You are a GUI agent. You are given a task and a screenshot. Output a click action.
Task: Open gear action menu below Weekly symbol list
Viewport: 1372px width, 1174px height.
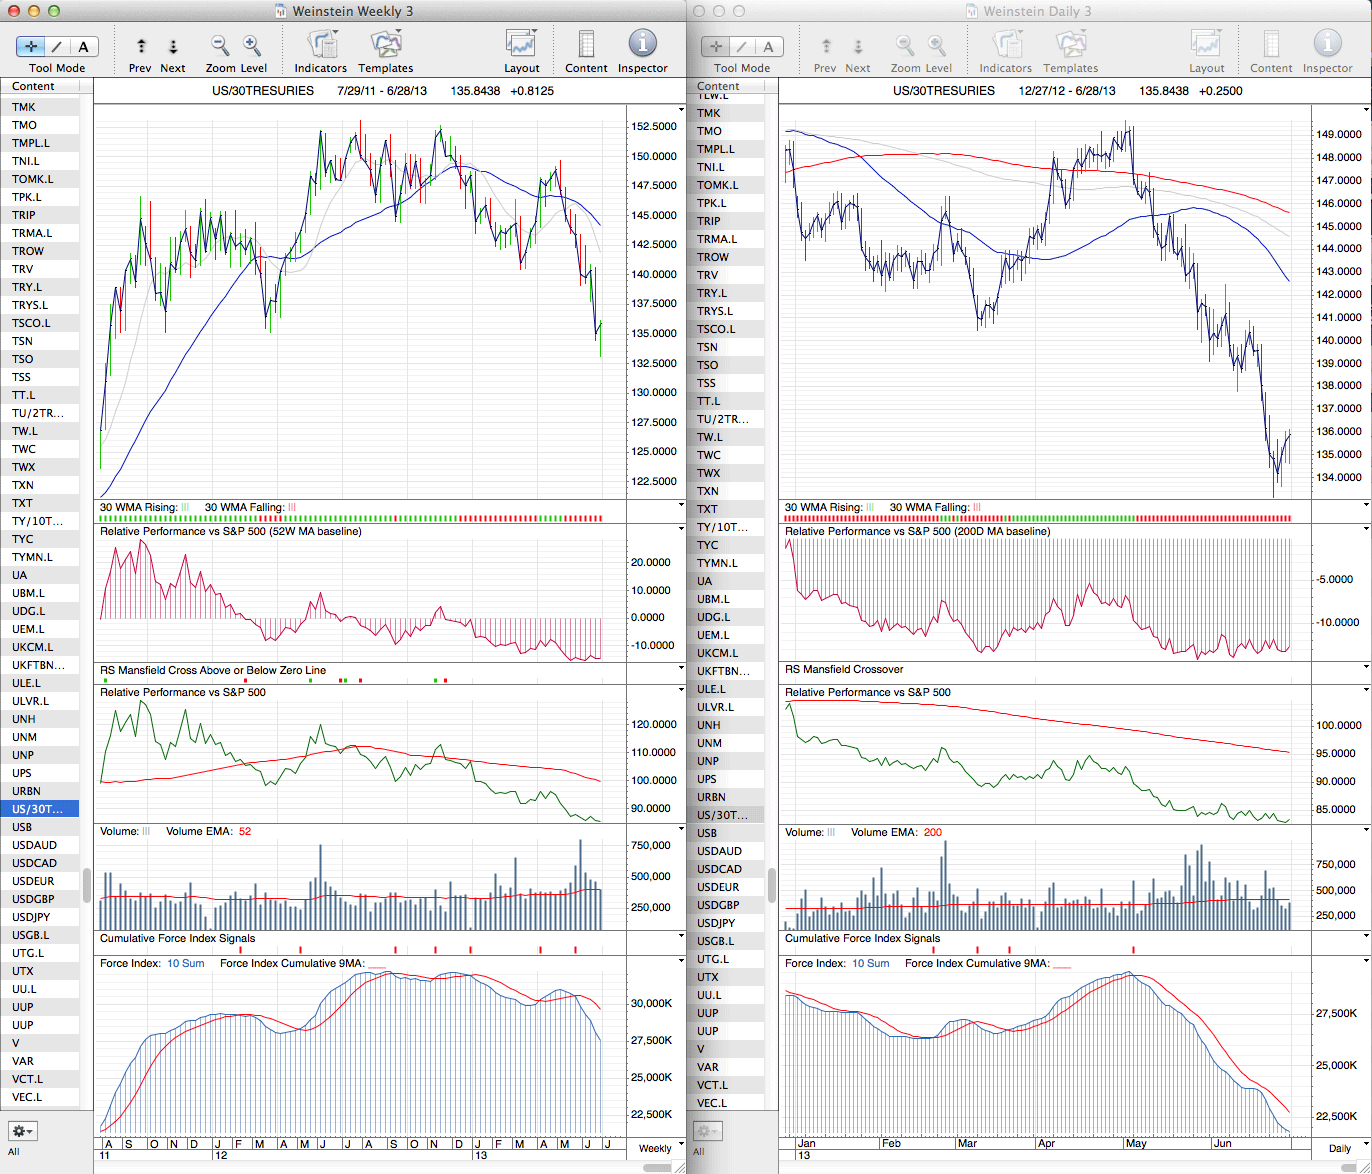tap(22, 1131)
